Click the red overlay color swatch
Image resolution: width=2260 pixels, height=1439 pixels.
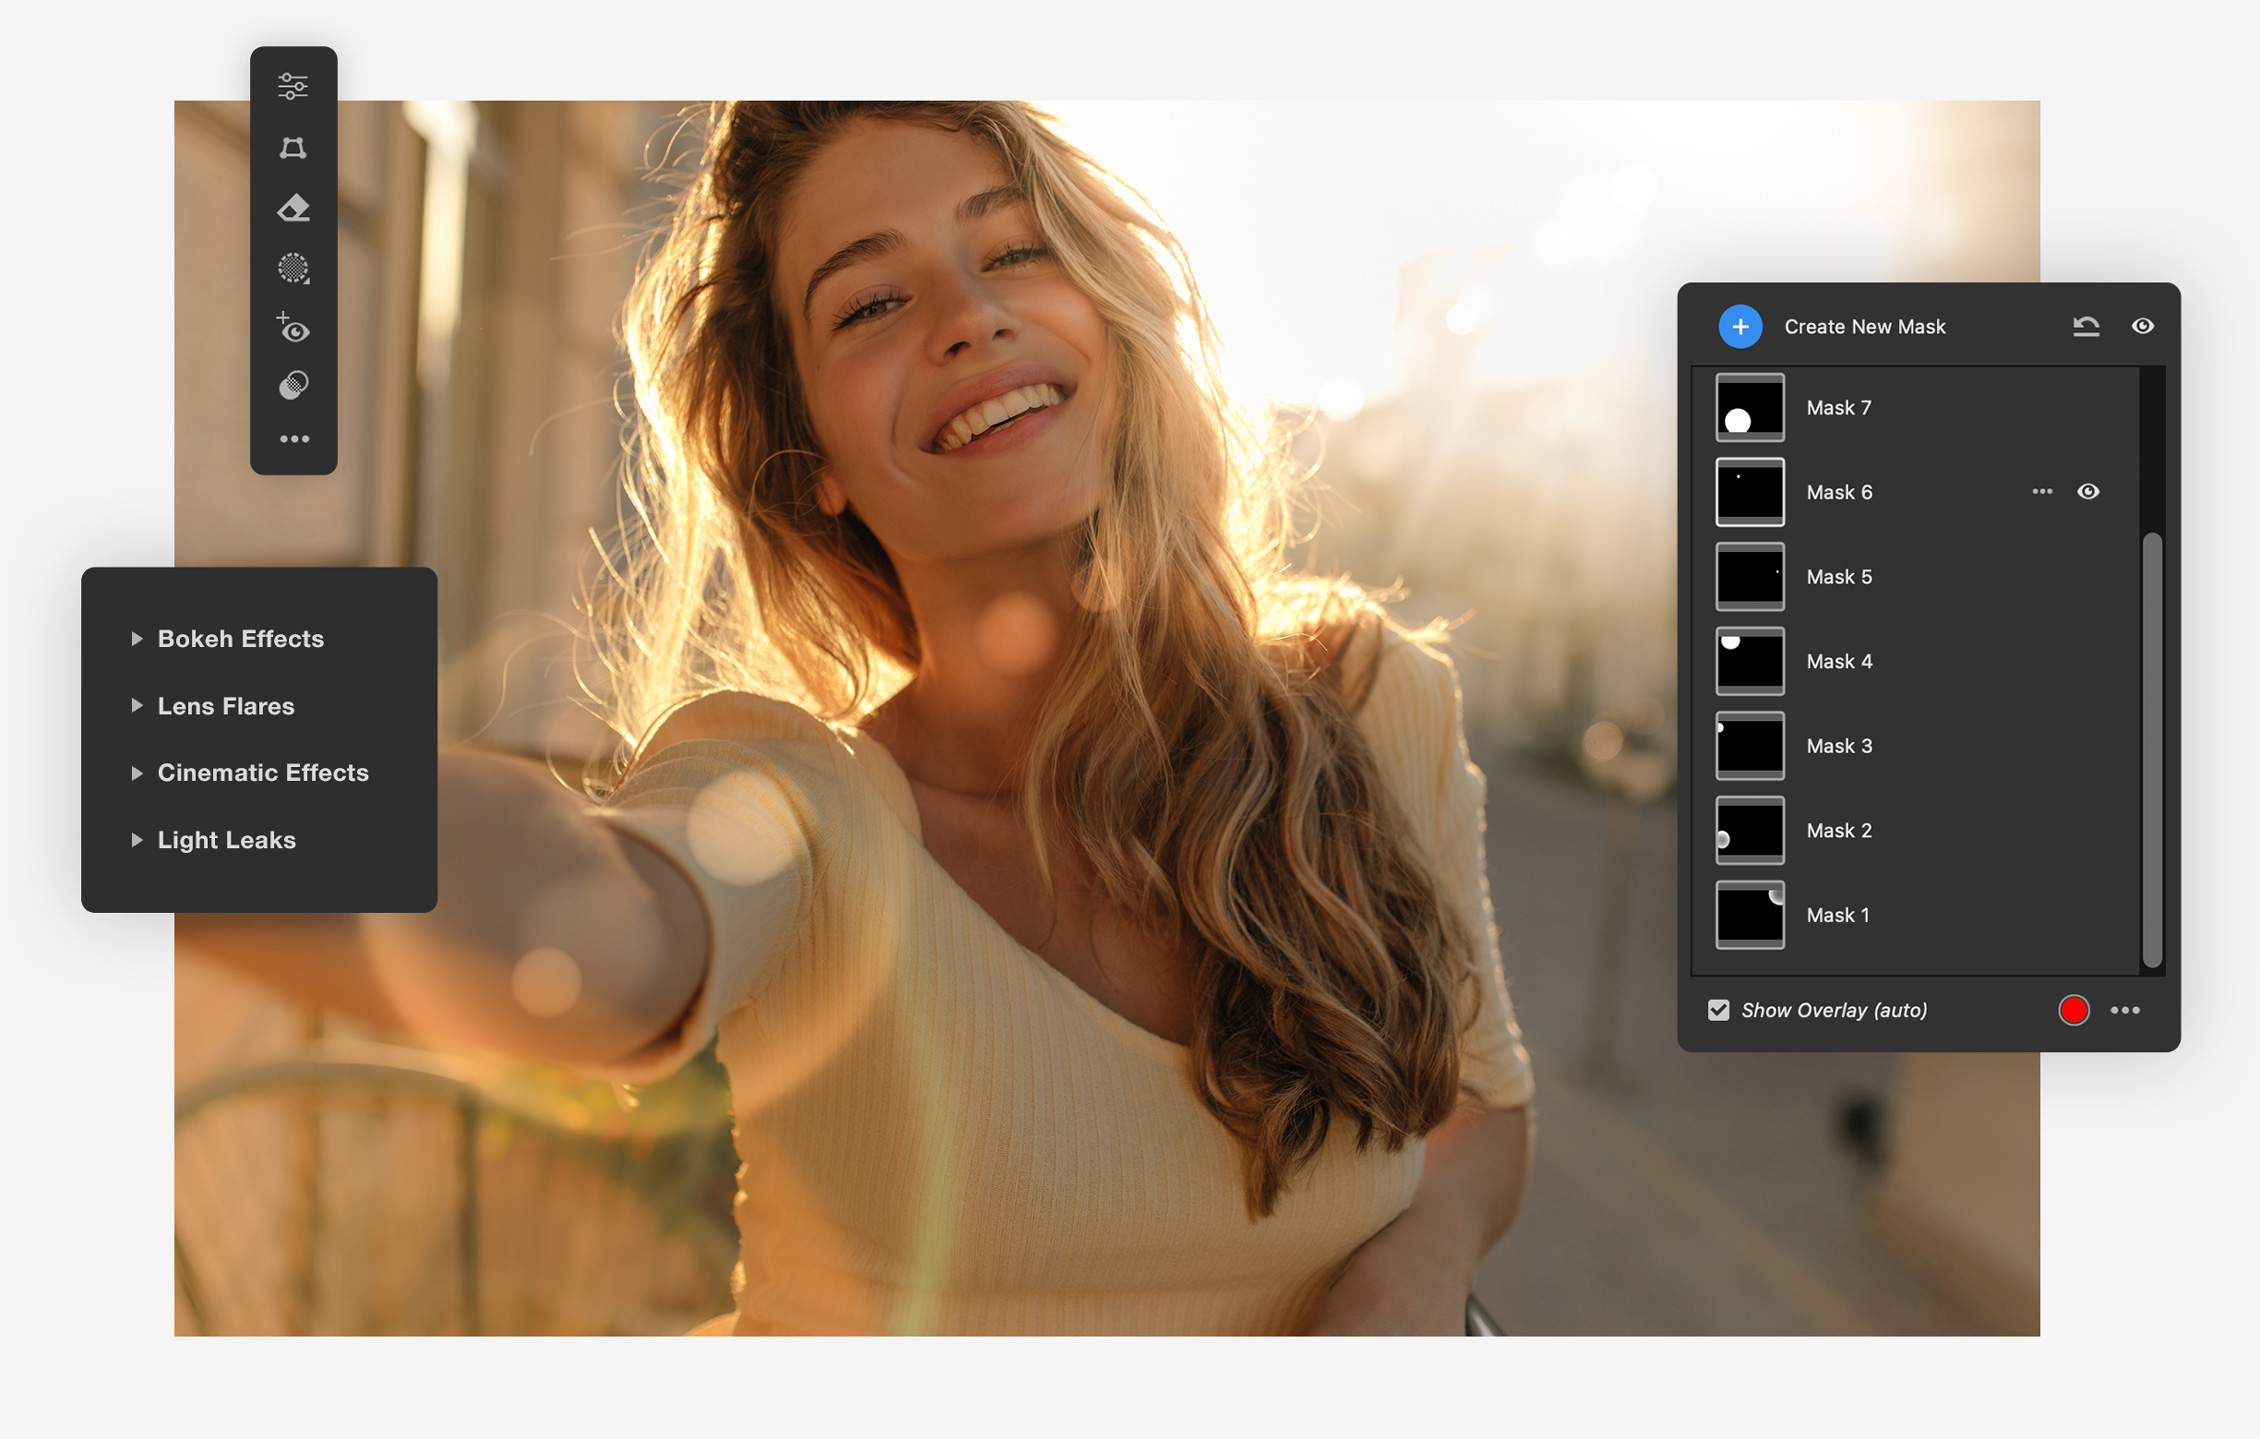point(2074,1010)
